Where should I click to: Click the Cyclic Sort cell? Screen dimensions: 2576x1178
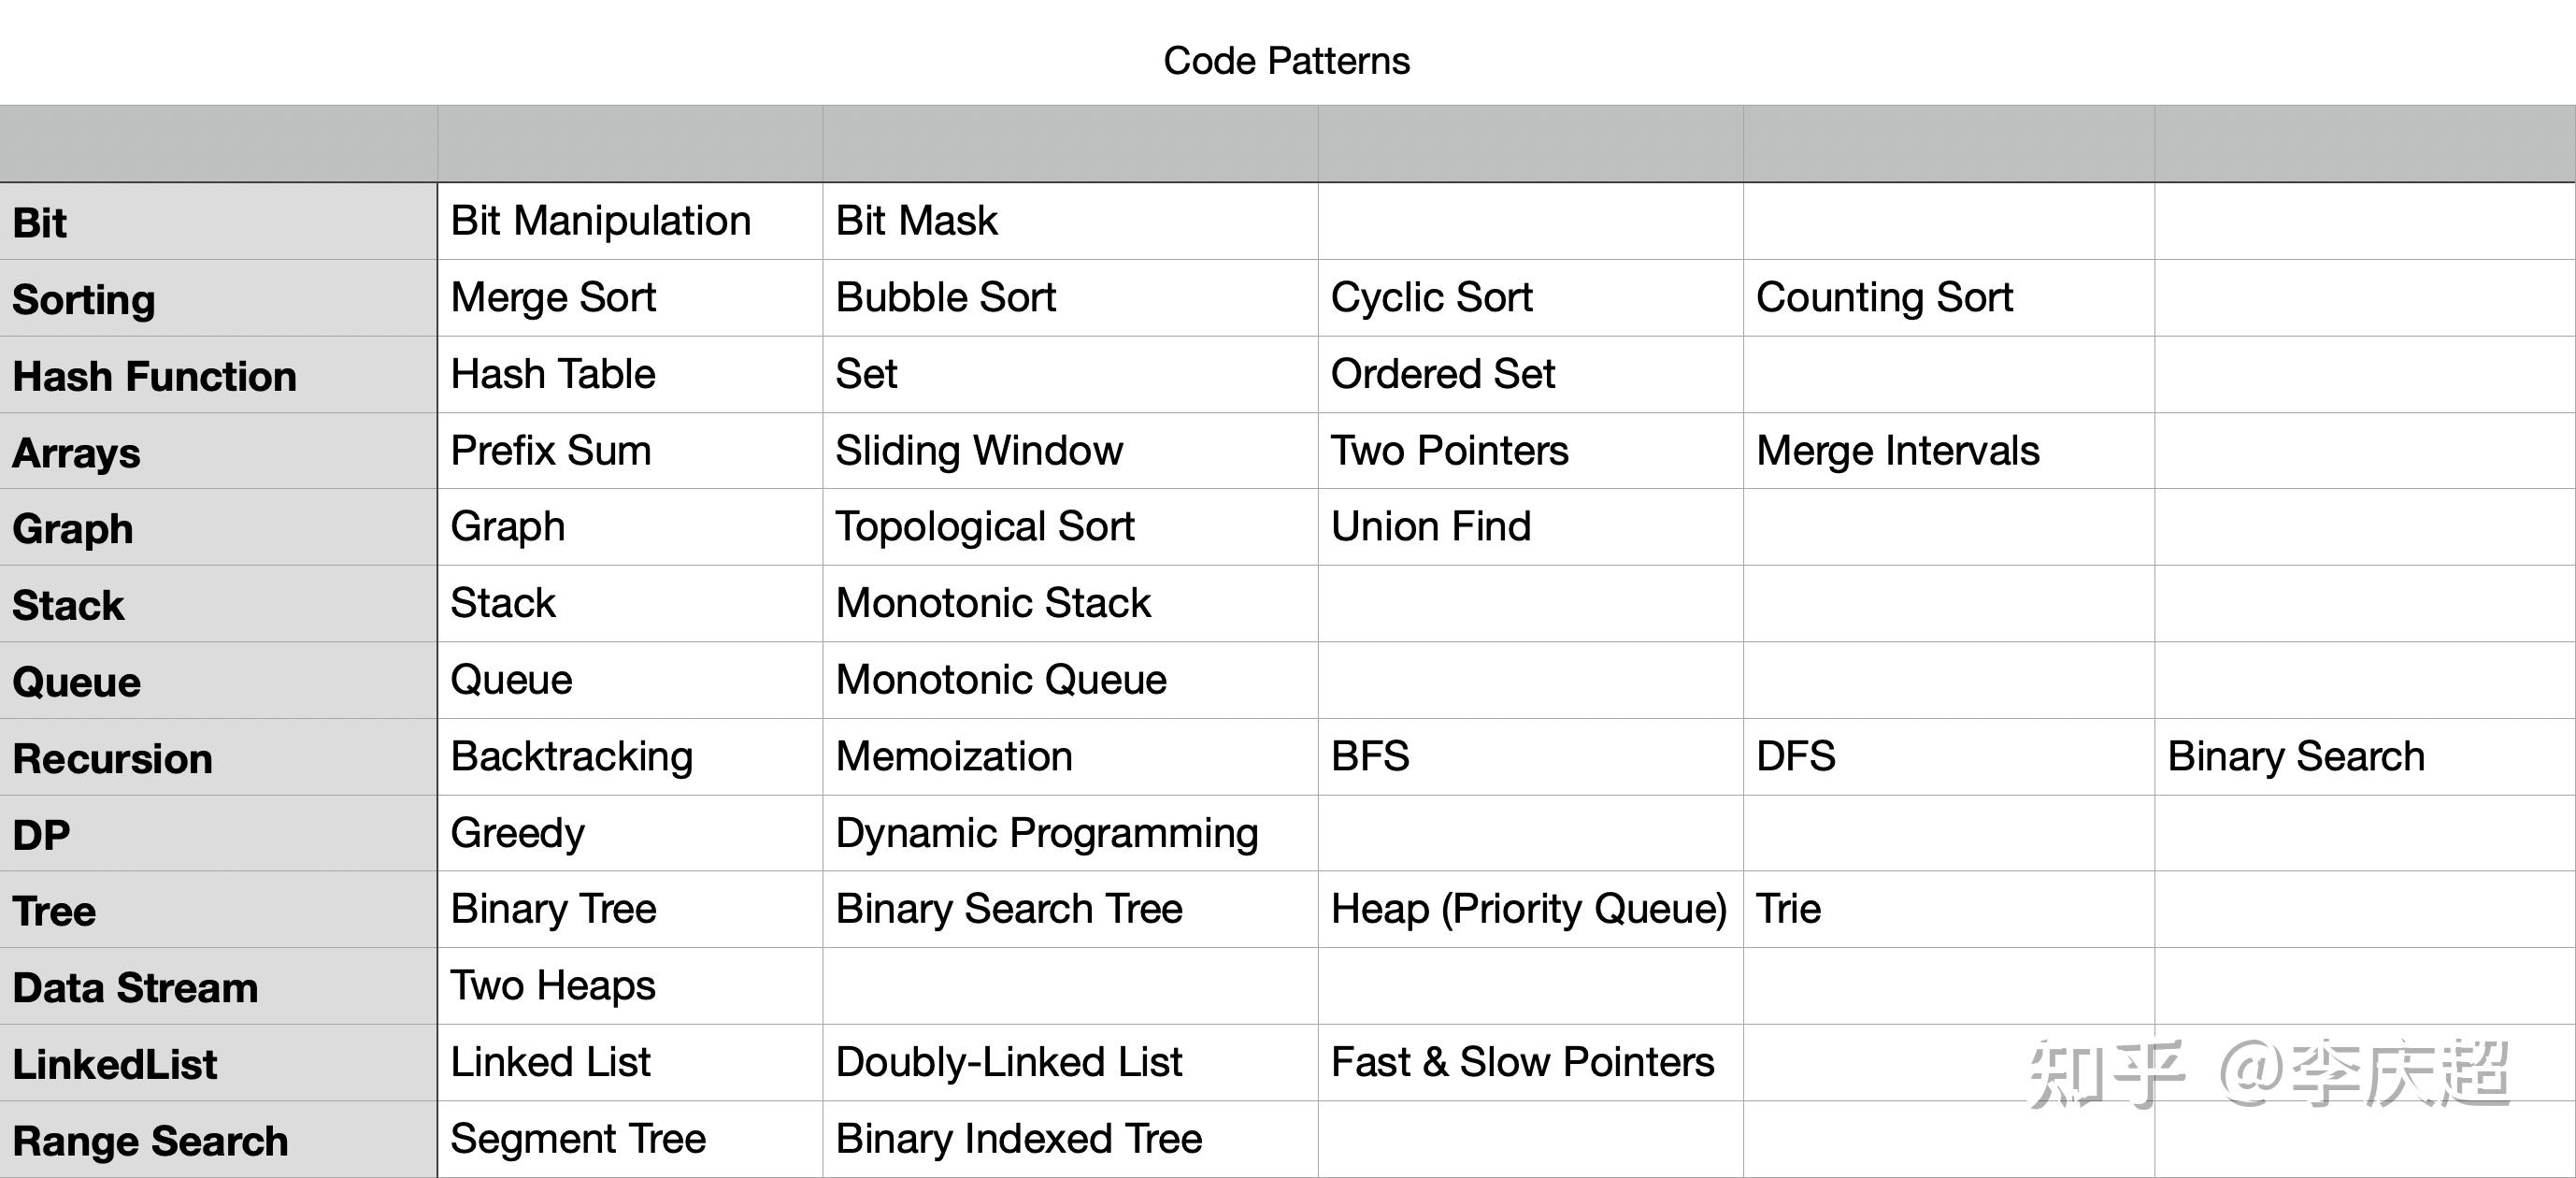1431,298
